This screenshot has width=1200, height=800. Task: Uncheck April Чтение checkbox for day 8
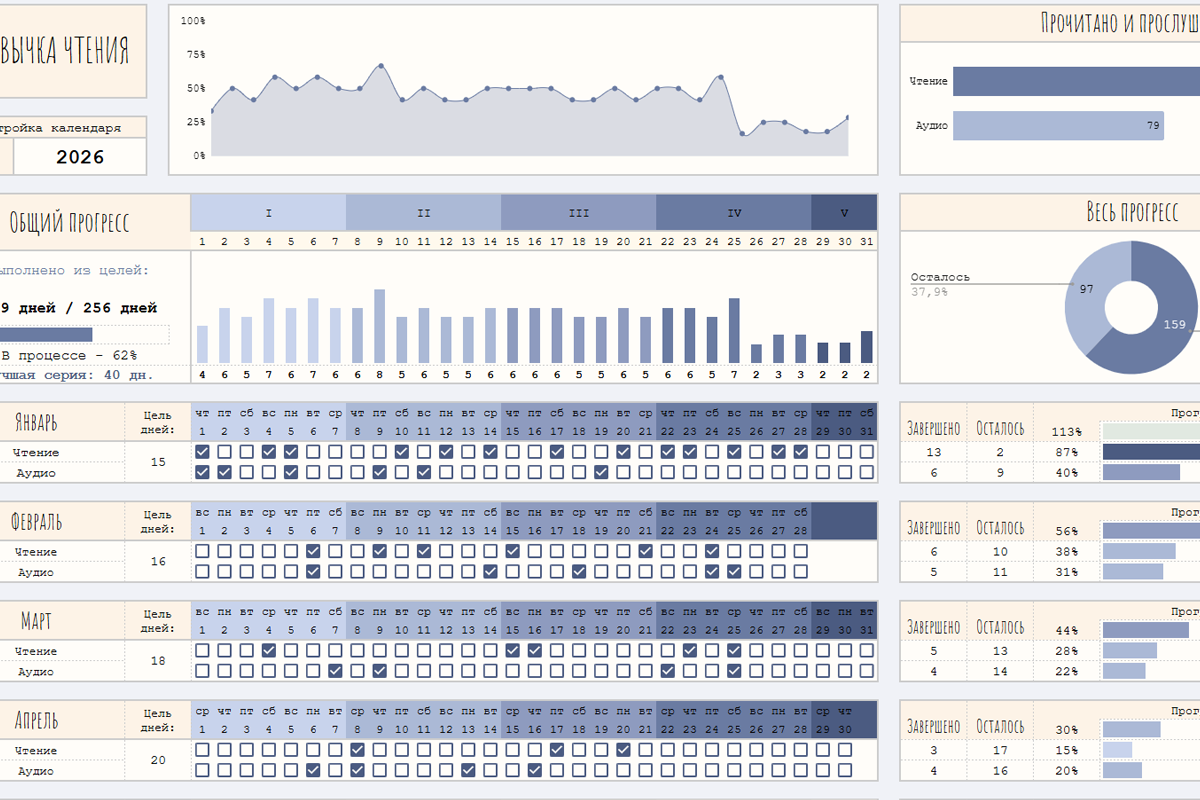(358, 750)
